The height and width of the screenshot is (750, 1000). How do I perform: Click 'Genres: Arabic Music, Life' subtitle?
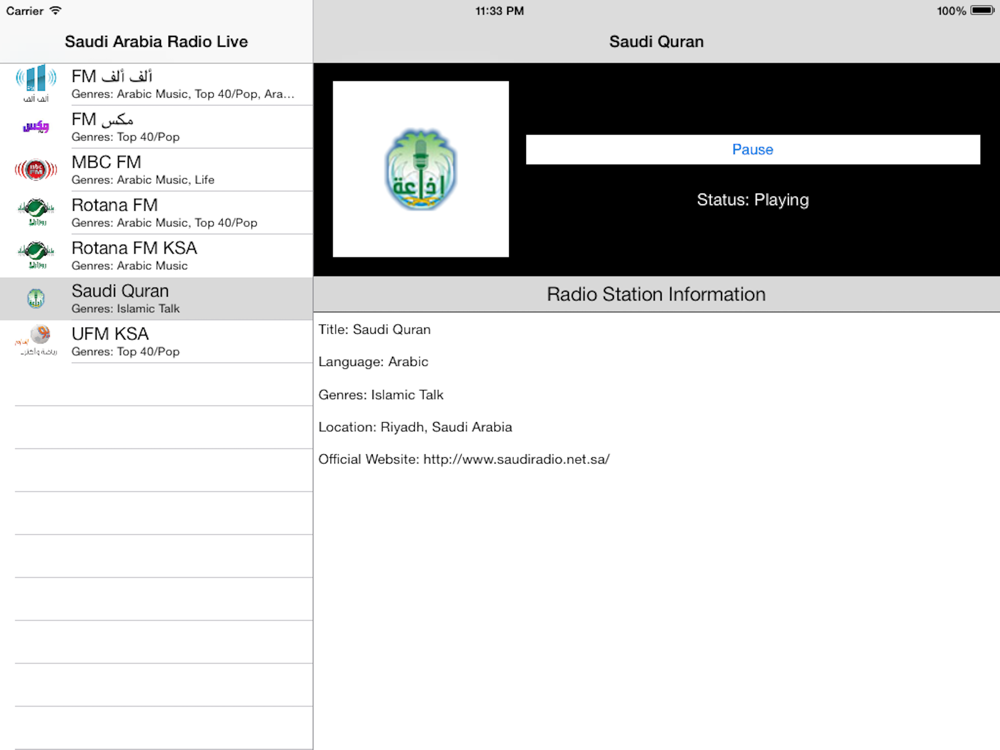click(x=143, y=180)
